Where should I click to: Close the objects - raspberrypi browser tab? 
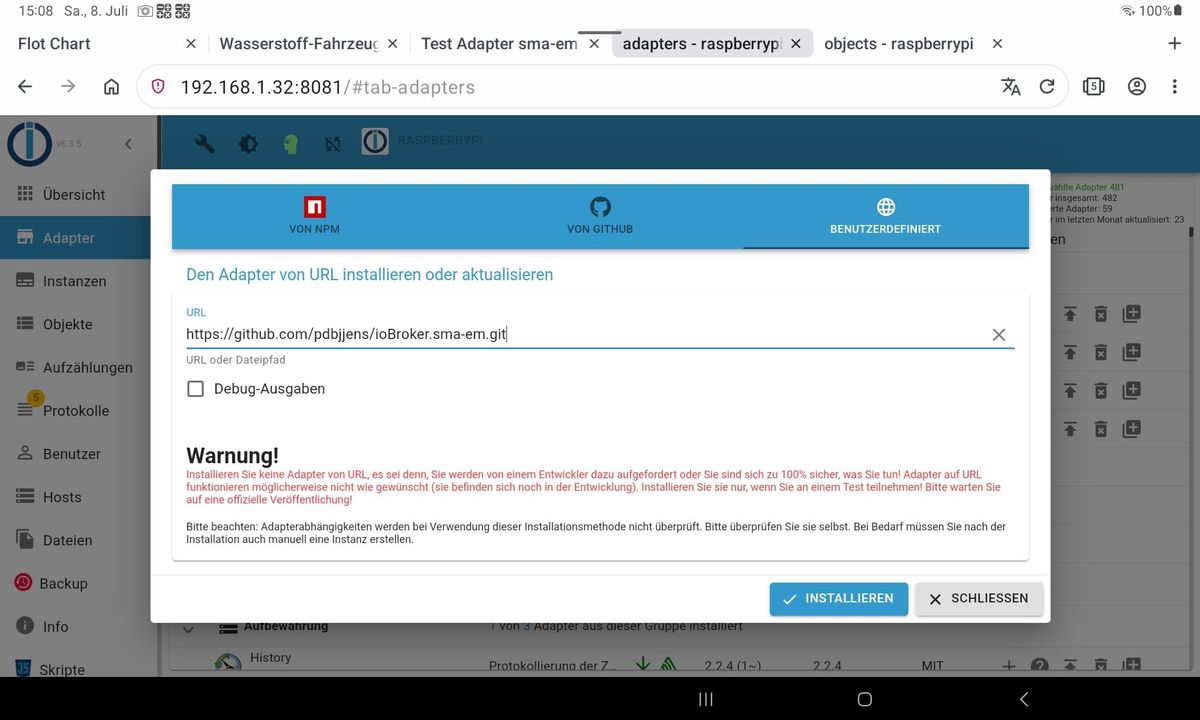[x=997, y=44]
